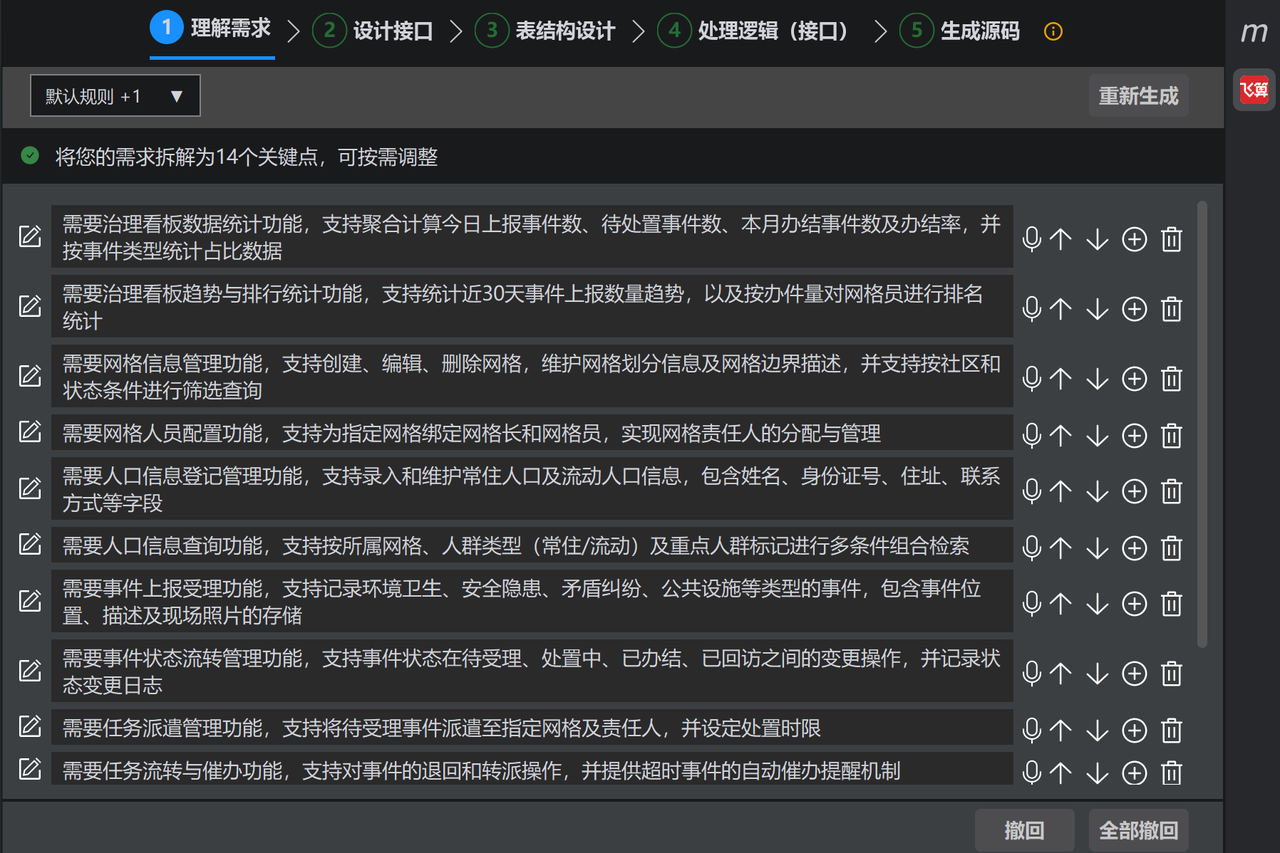Edit the 任务流转与催办功能 requirement

coord(30,768)
